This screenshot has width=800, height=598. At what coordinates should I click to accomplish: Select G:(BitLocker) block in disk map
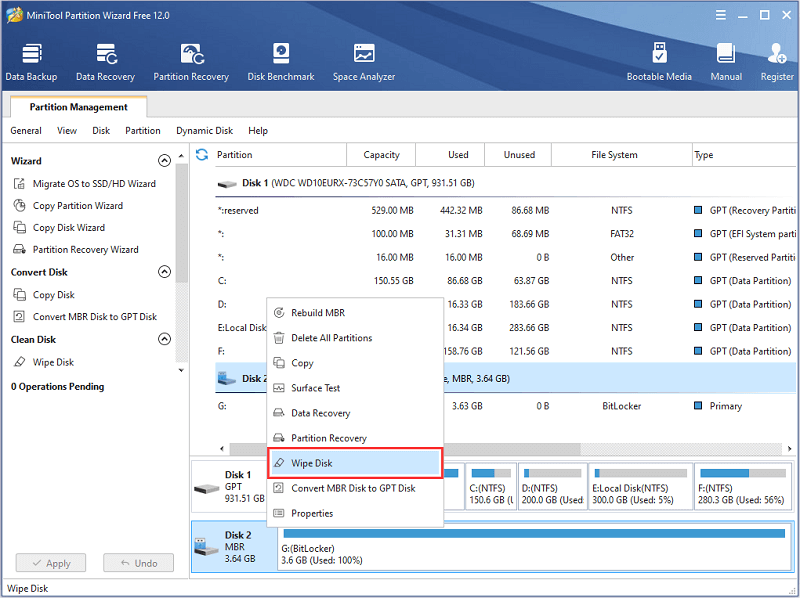534,546
